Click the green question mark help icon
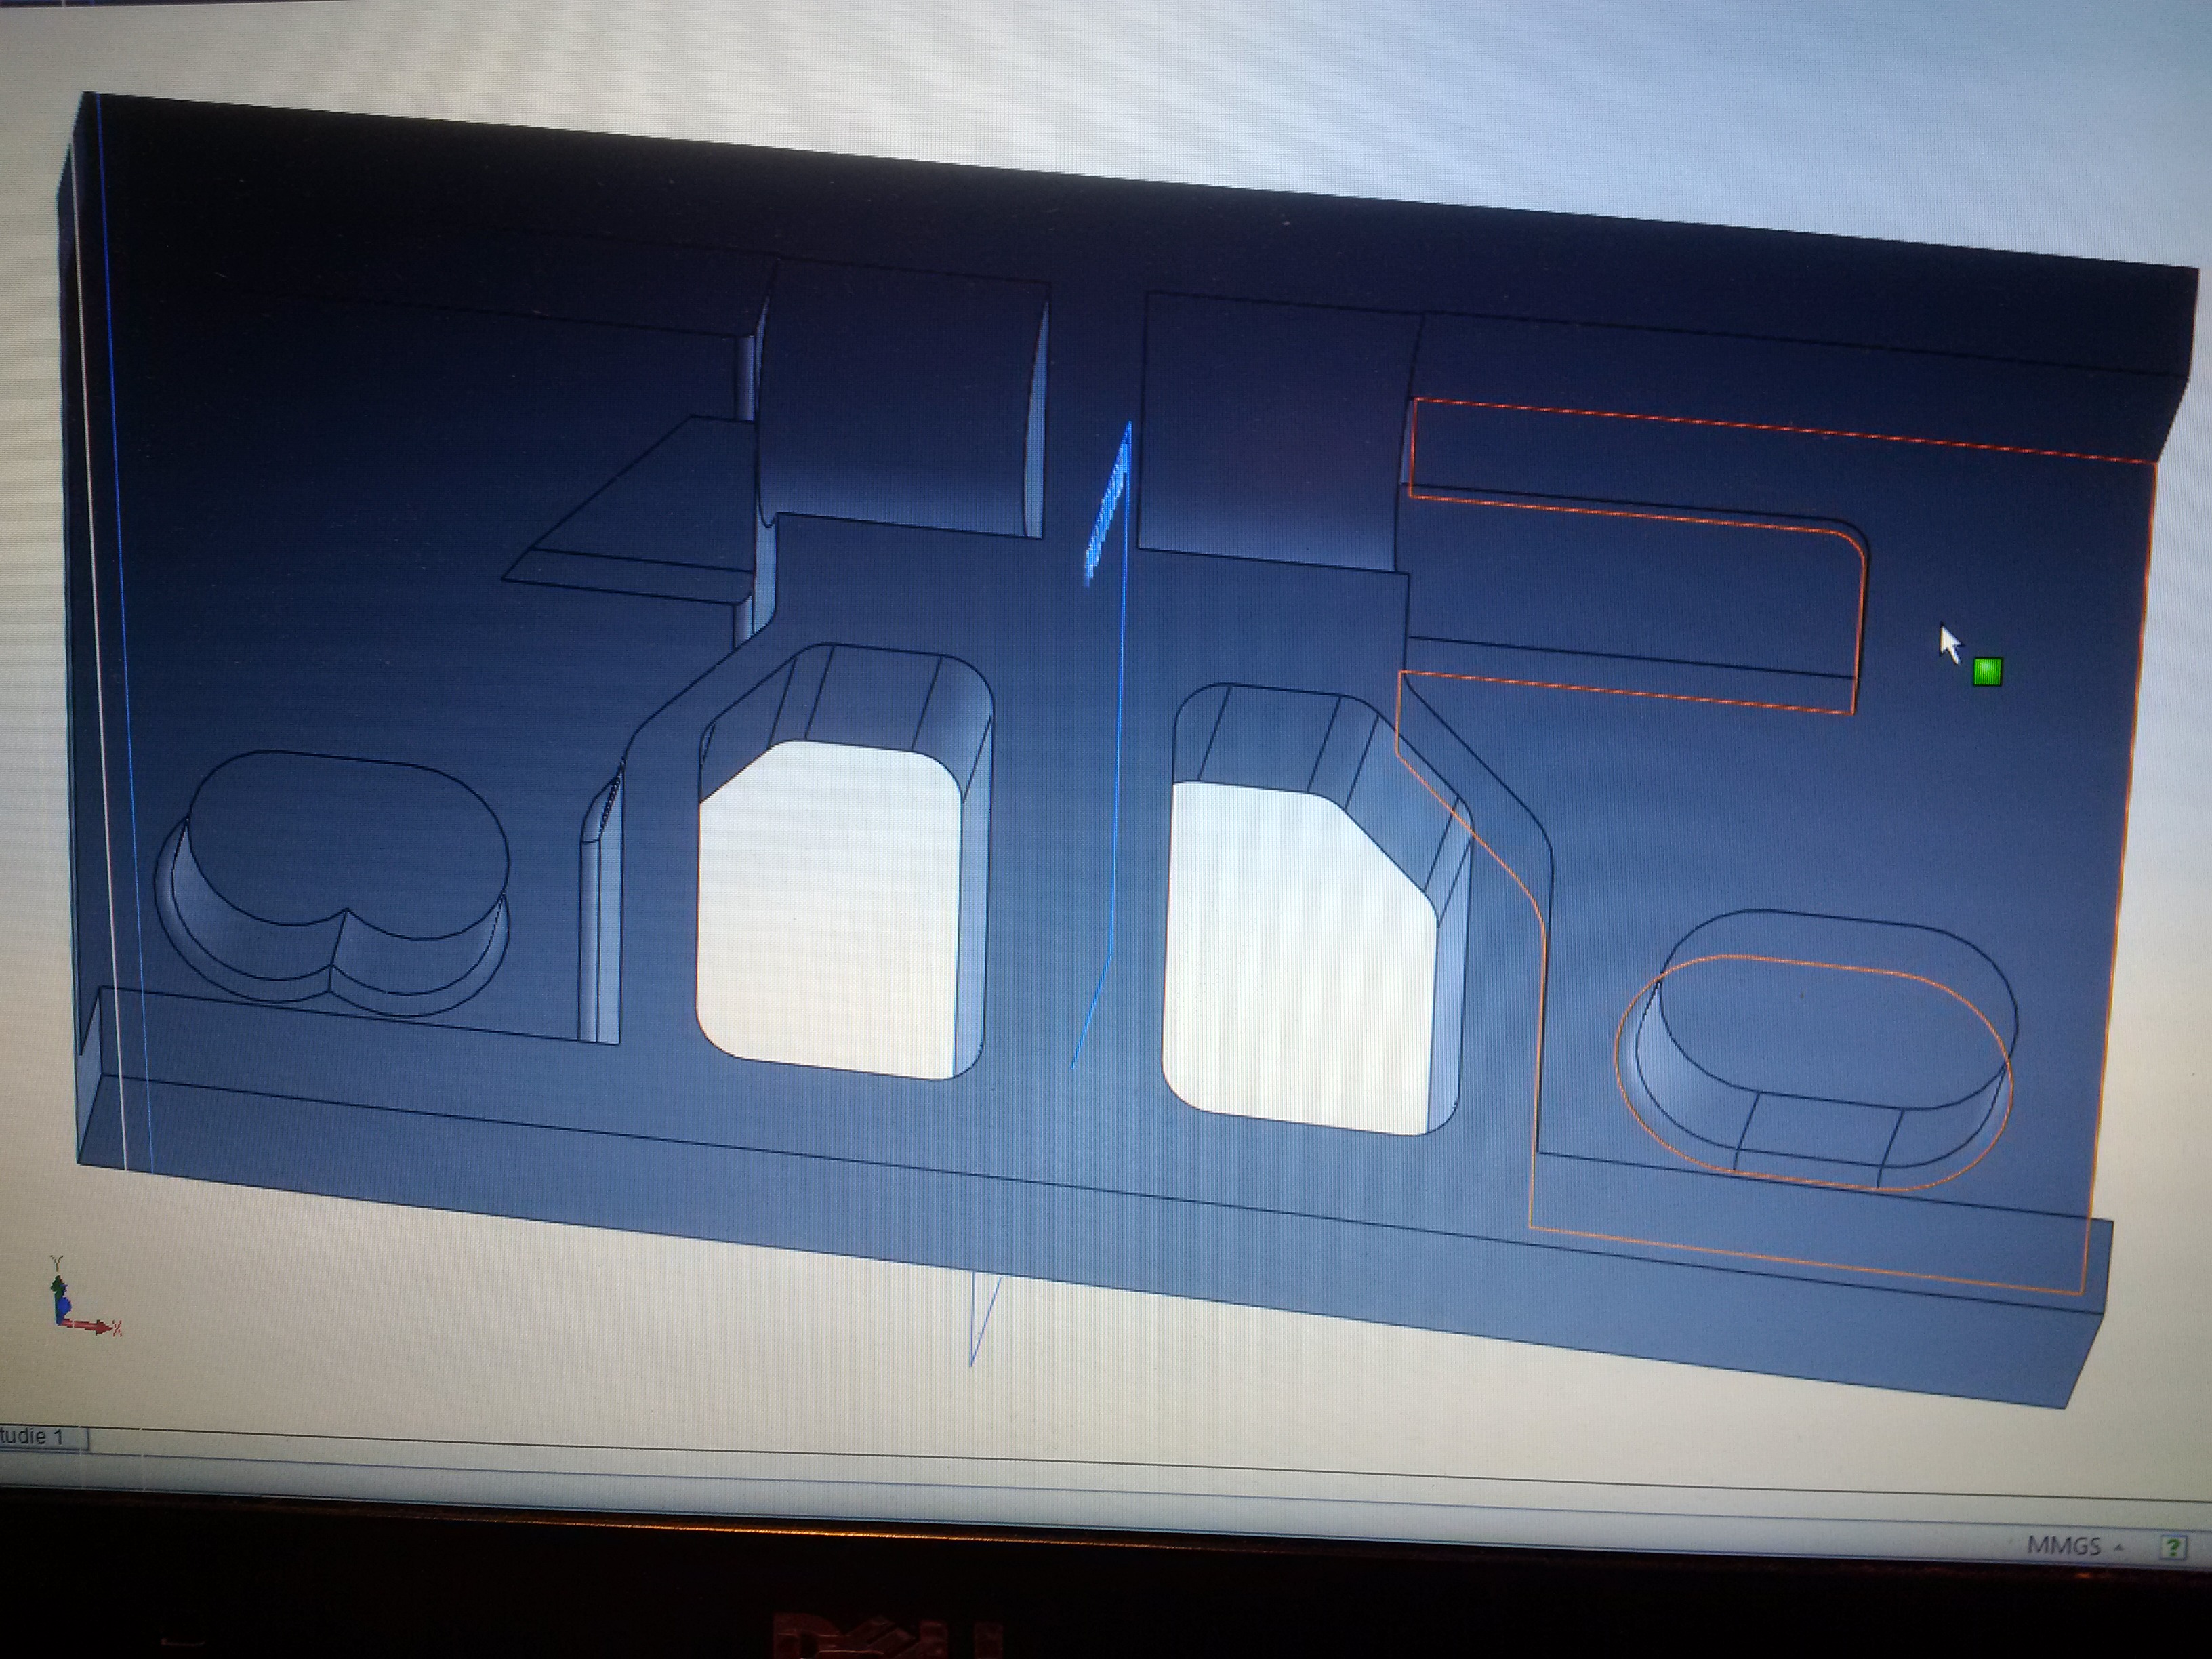2212x1659 pixels. coord(2172,1547)
